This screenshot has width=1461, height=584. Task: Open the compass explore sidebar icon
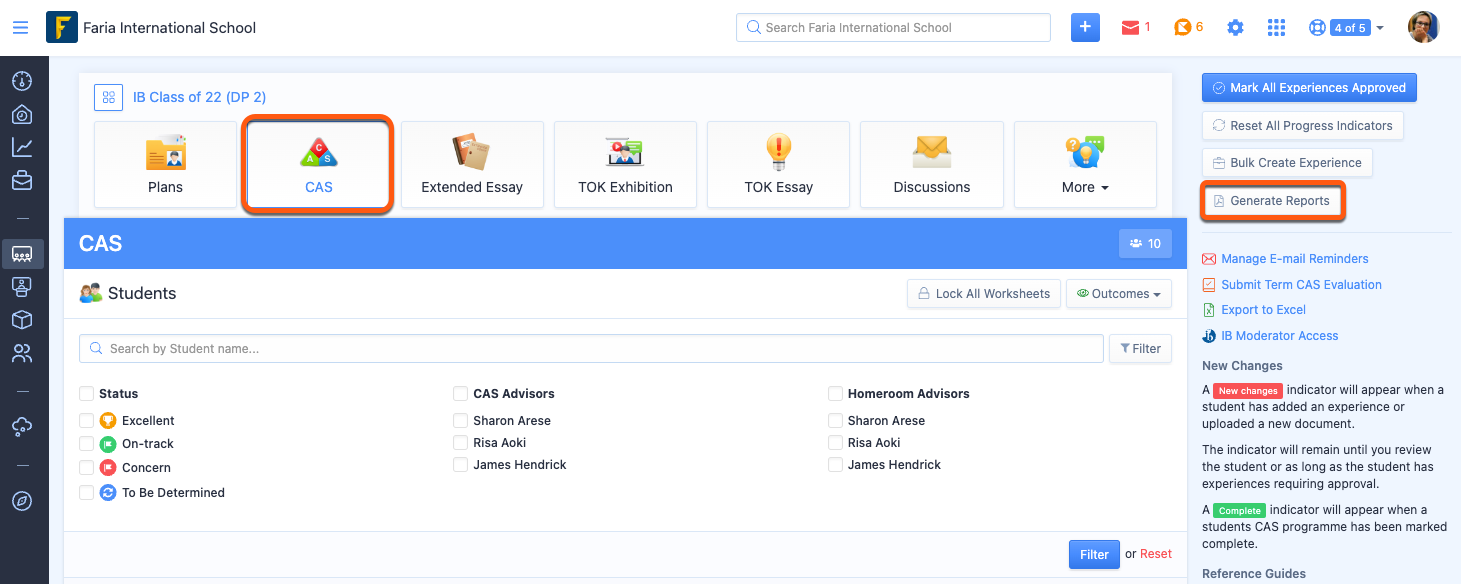pos(22,501)
